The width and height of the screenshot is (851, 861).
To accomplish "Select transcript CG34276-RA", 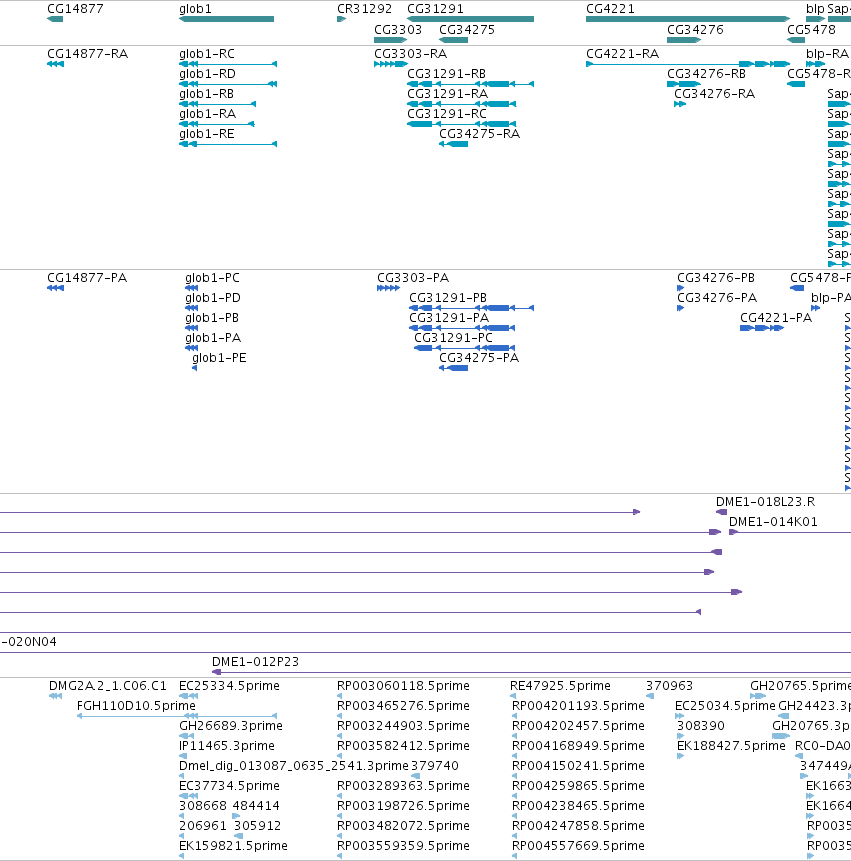I will [x=714, y=94].
